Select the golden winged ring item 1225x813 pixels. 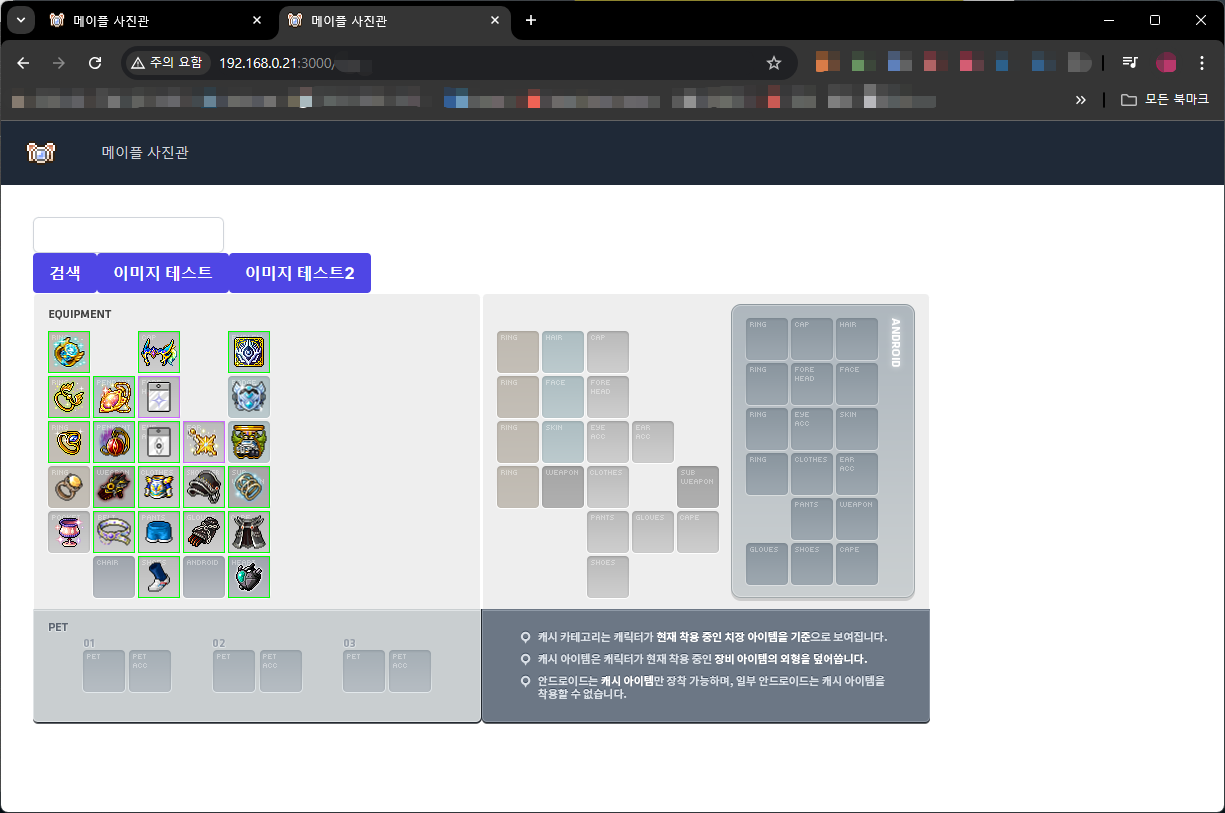coord(69,397)
